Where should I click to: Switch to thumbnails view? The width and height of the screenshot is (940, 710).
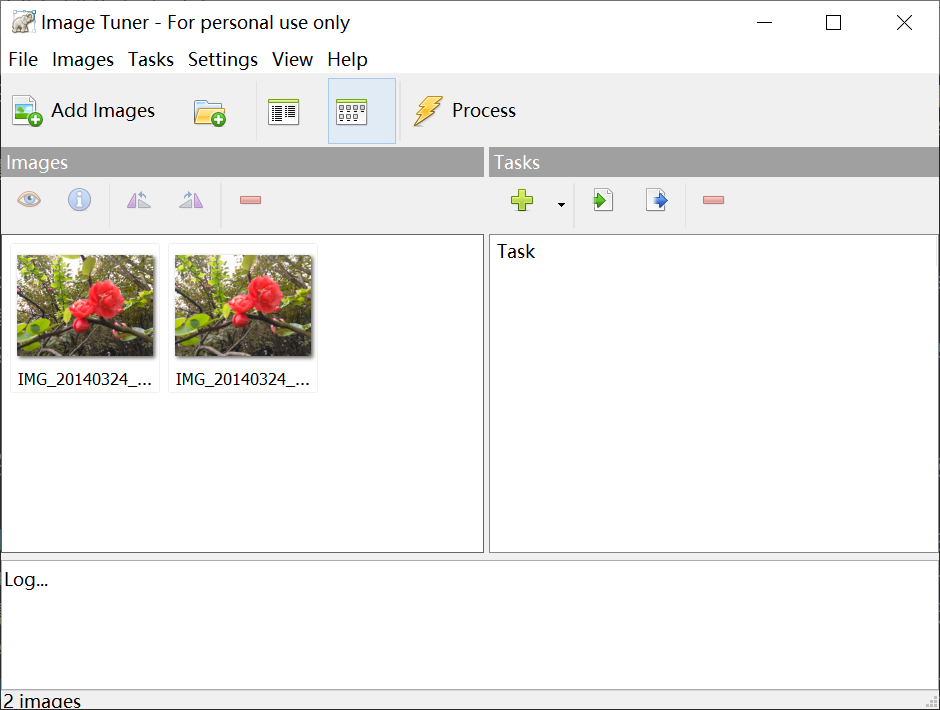coord(361,111)
